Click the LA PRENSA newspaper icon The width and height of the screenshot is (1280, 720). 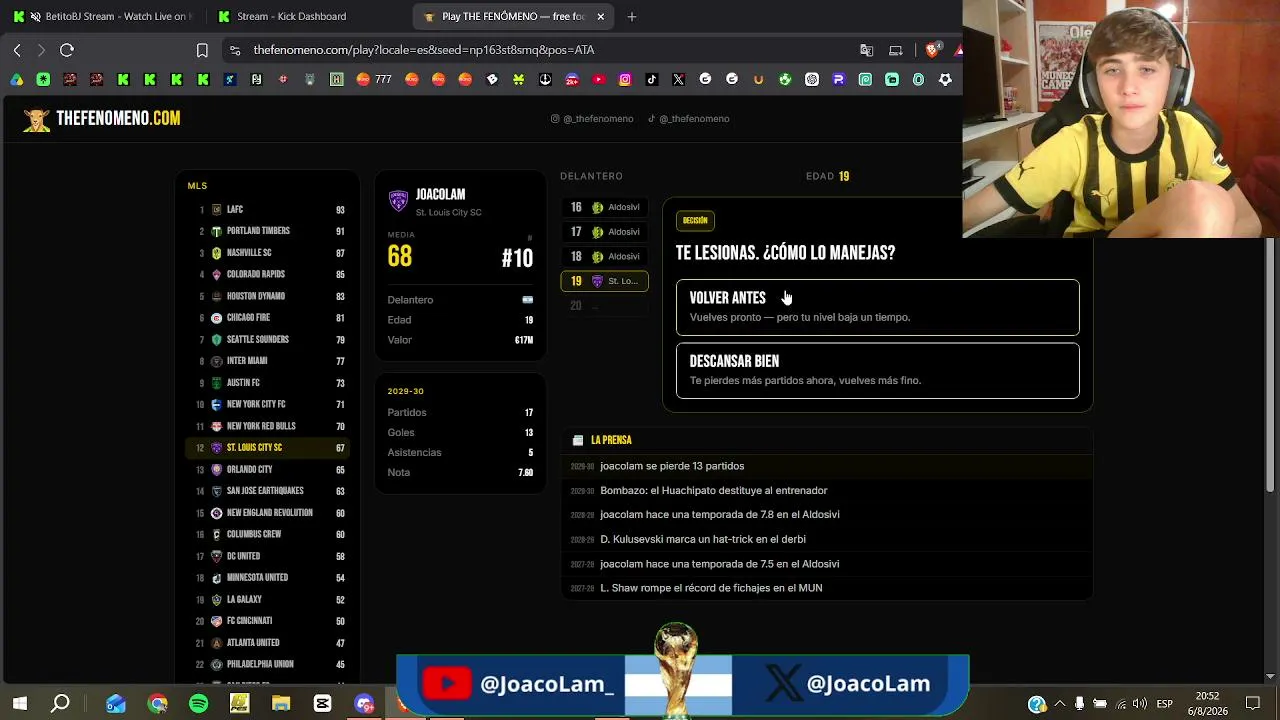click(x=578, y=440)
